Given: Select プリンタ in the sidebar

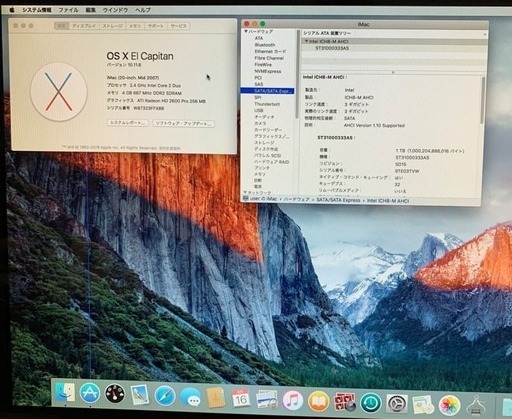Looking at the screenshot, I should [x=262, y=168].
